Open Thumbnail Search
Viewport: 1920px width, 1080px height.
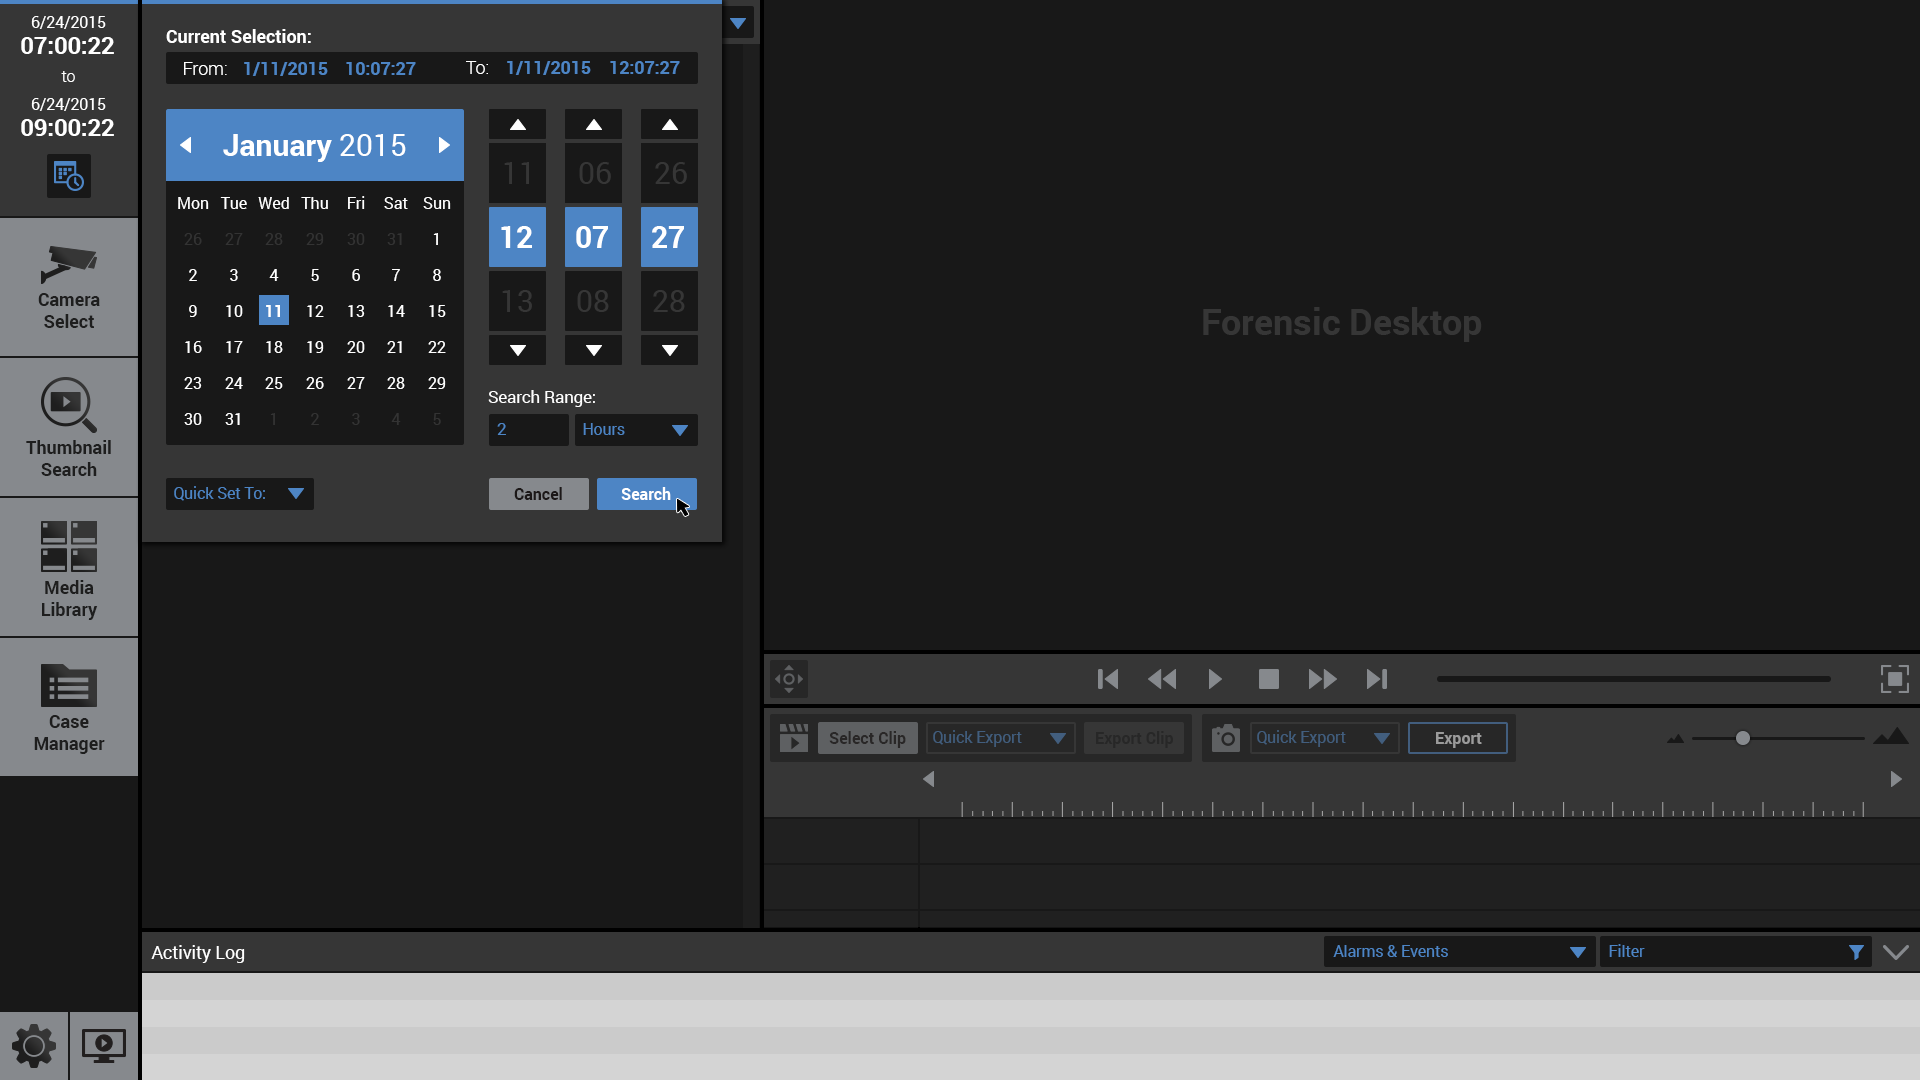pos(68,427)
